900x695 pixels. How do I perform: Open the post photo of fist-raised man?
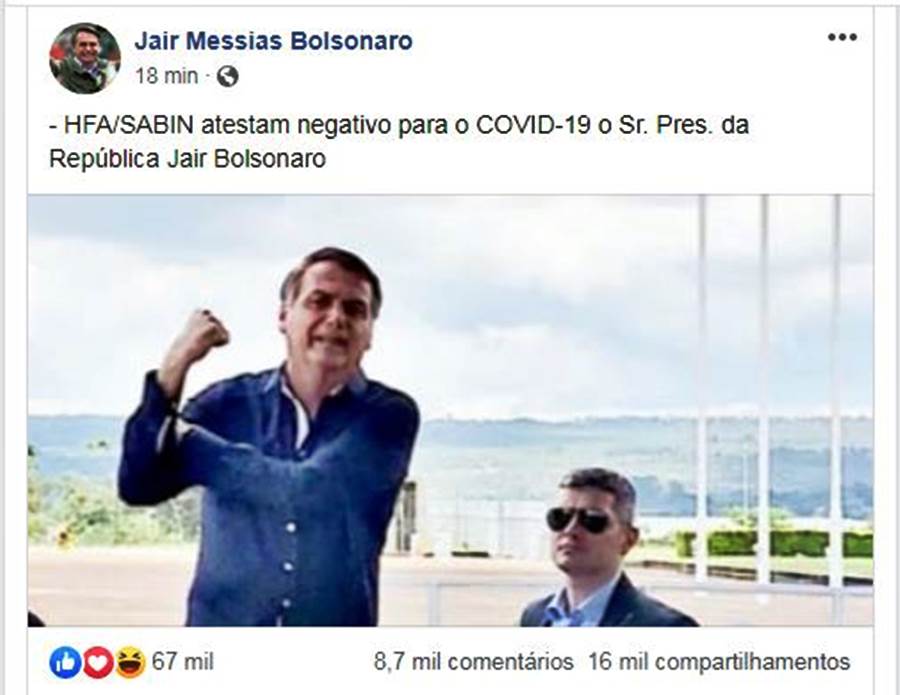(x=450, y=410)
